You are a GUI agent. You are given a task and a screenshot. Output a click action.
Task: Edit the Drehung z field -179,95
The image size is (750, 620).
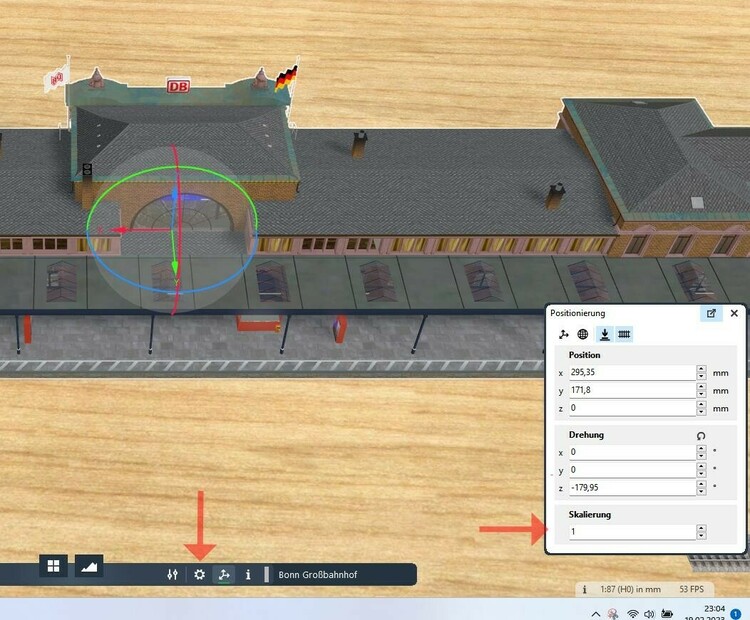pos(632,487)
